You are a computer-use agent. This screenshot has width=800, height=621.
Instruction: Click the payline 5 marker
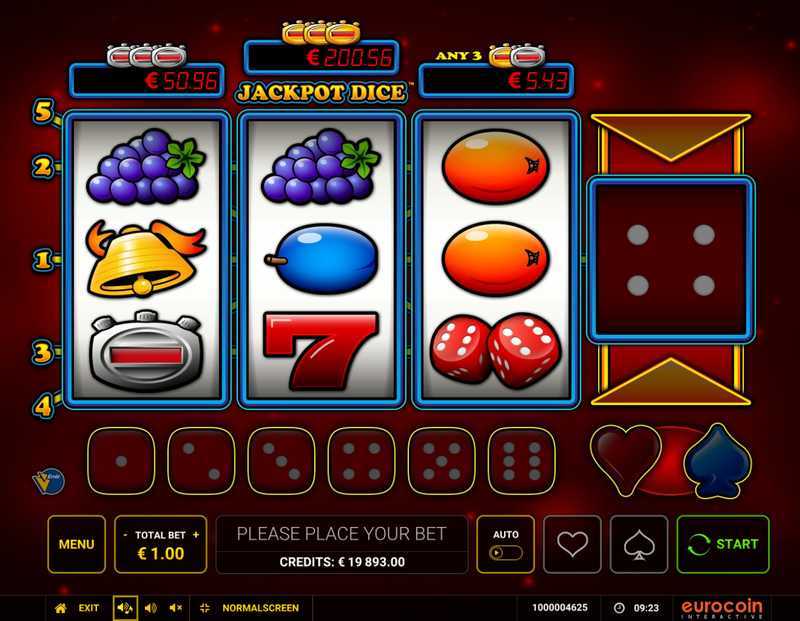pyautogui.click(x=43, y=111)
